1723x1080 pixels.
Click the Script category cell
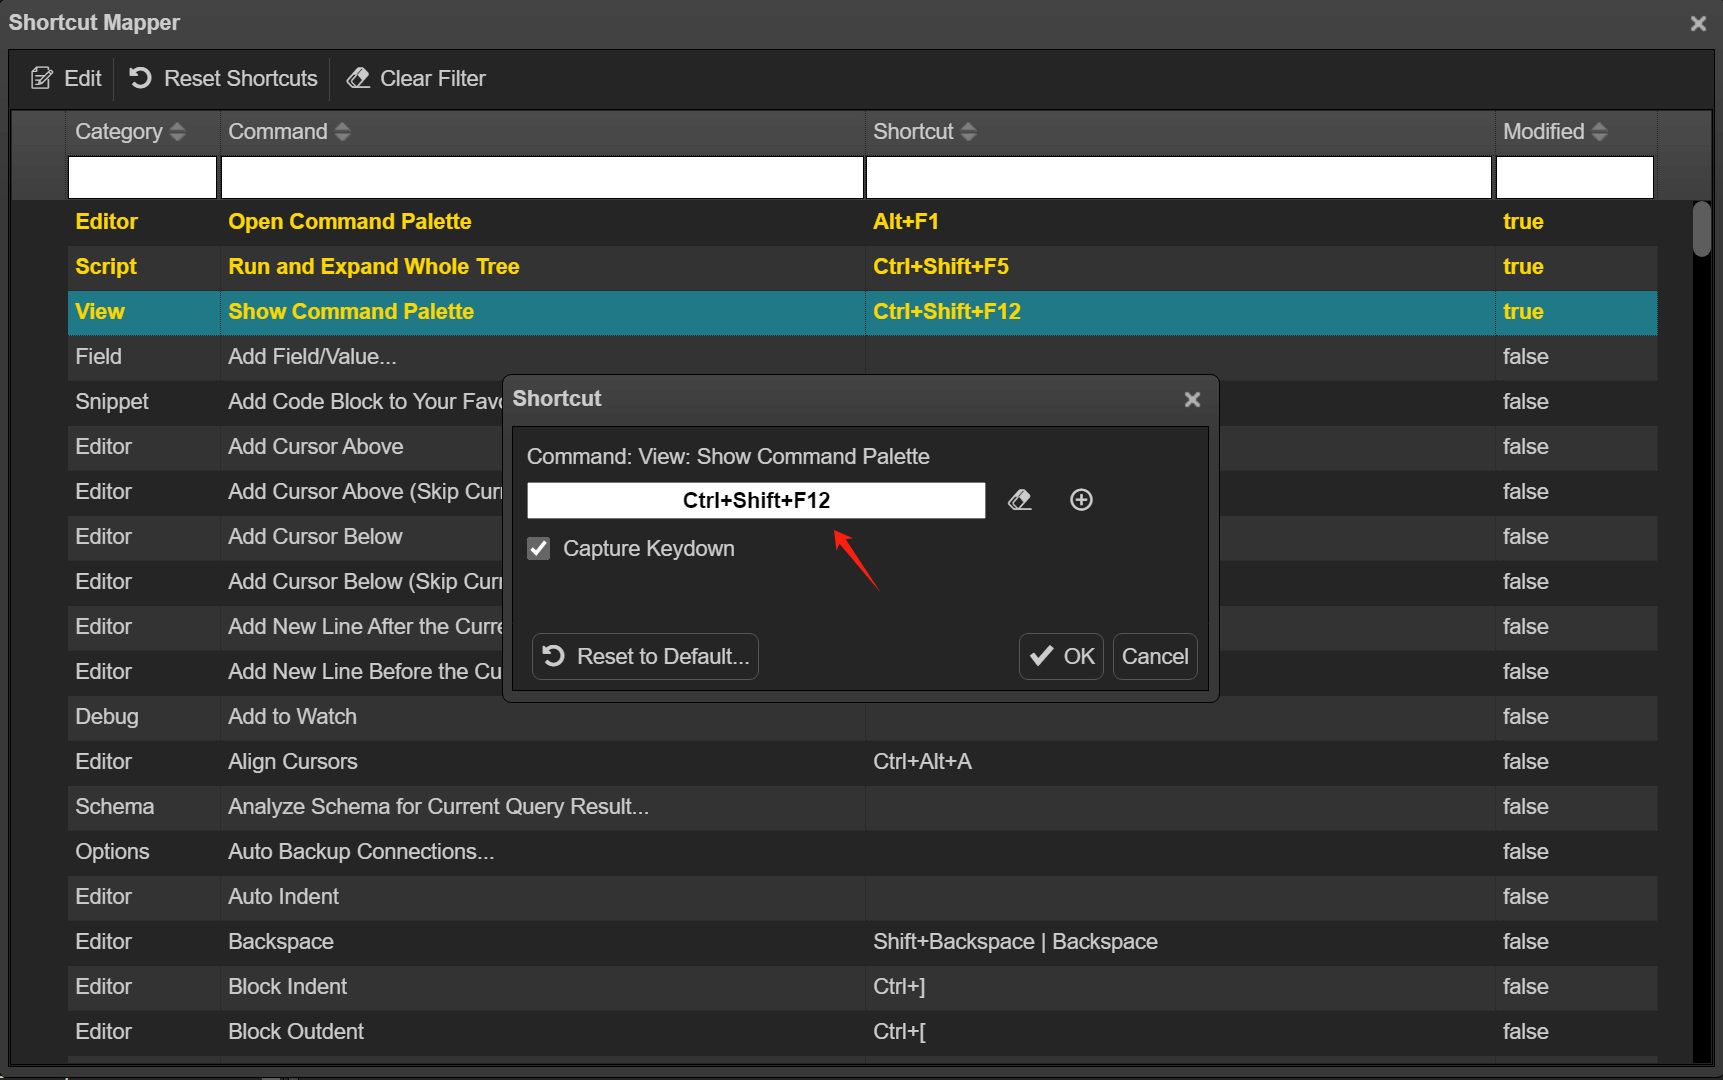click(x=144, y=267)
